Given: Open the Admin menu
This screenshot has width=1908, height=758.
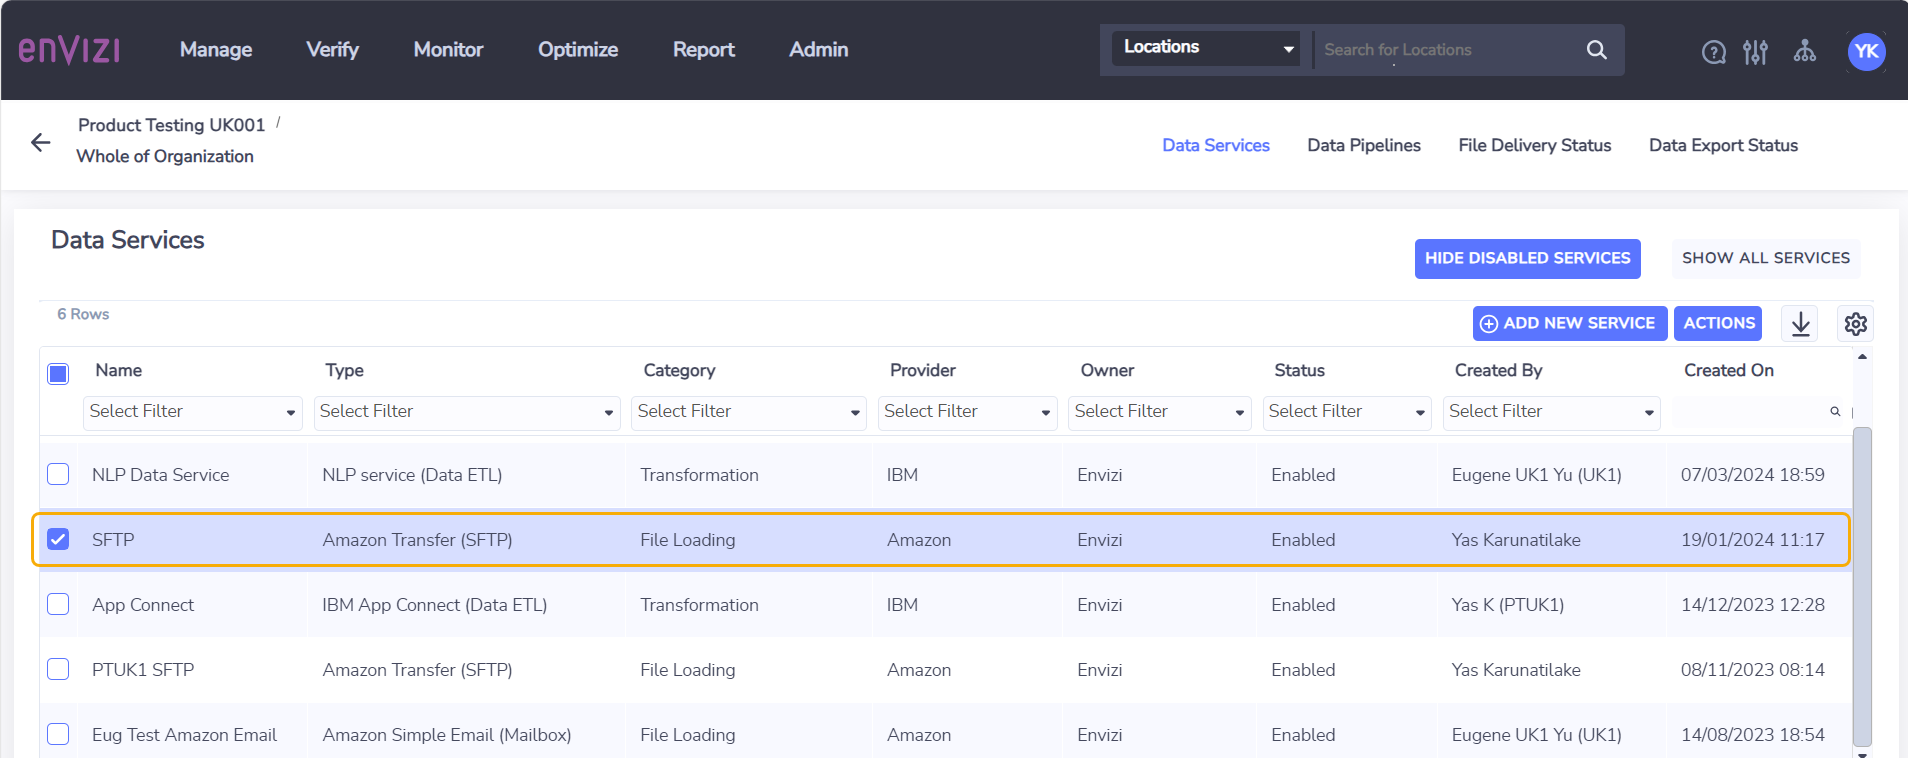Looking at the screenshot, I should point(819,50).
